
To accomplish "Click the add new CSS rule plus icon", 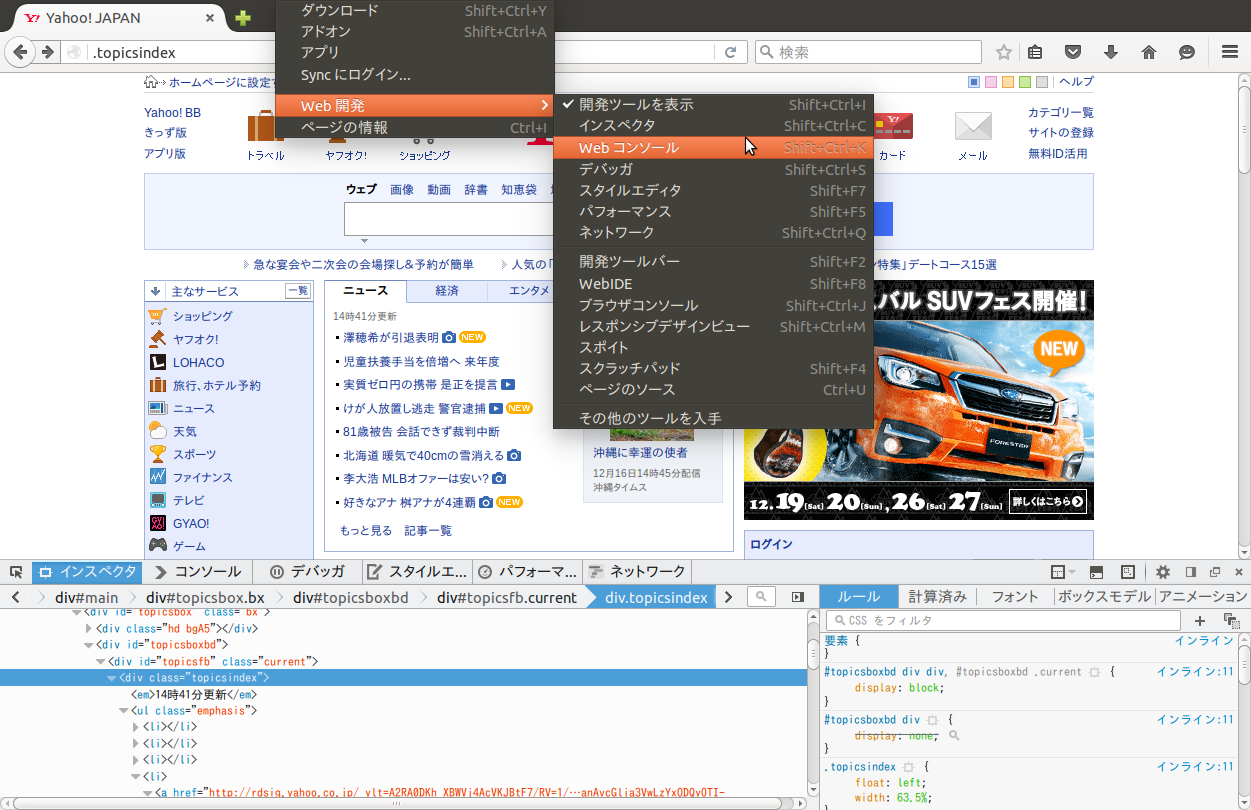I will pyautogui.click(x=1199, y=620).
